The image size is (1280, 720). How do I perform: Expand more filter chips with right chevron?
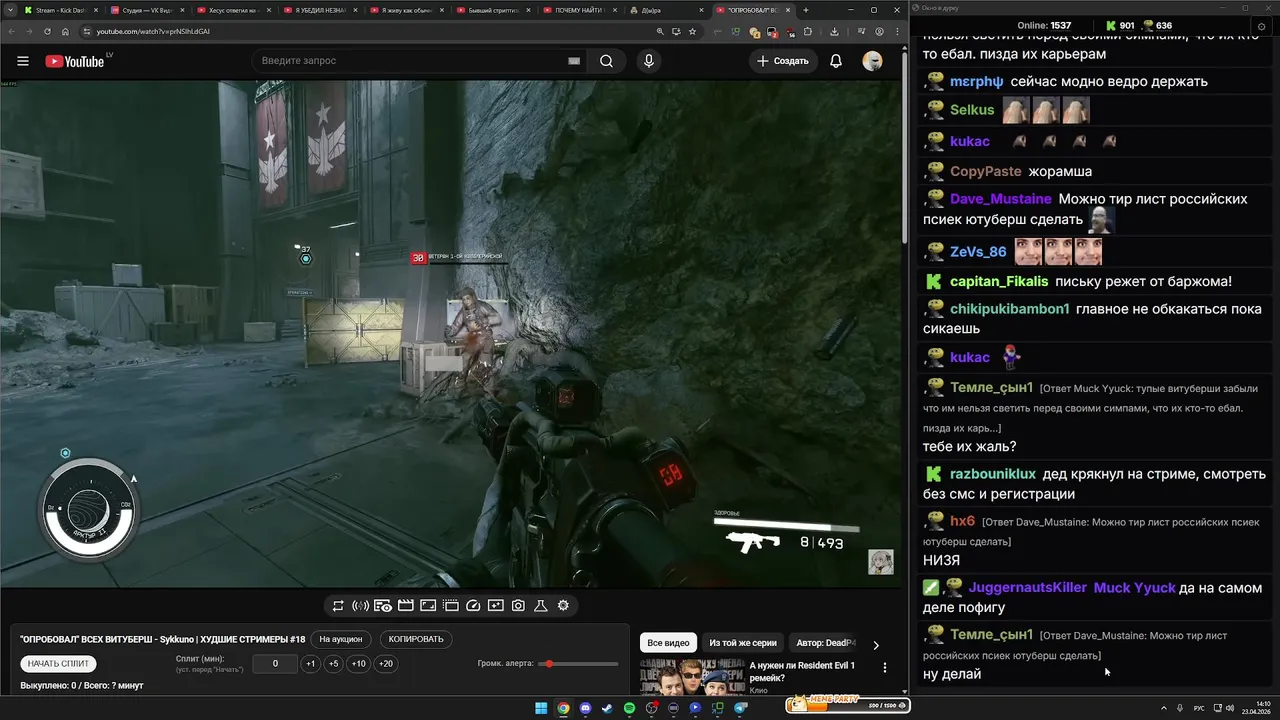point(876,645)
